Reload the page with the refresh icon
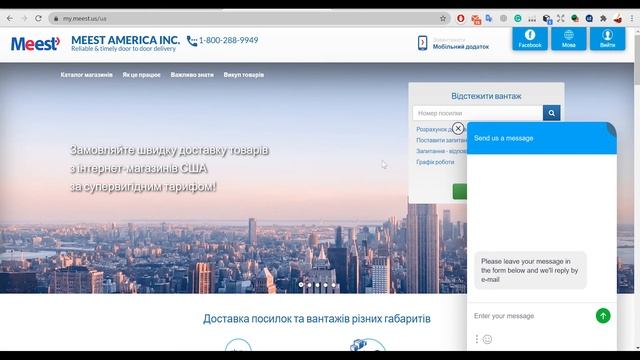 (x=38, y=18)
